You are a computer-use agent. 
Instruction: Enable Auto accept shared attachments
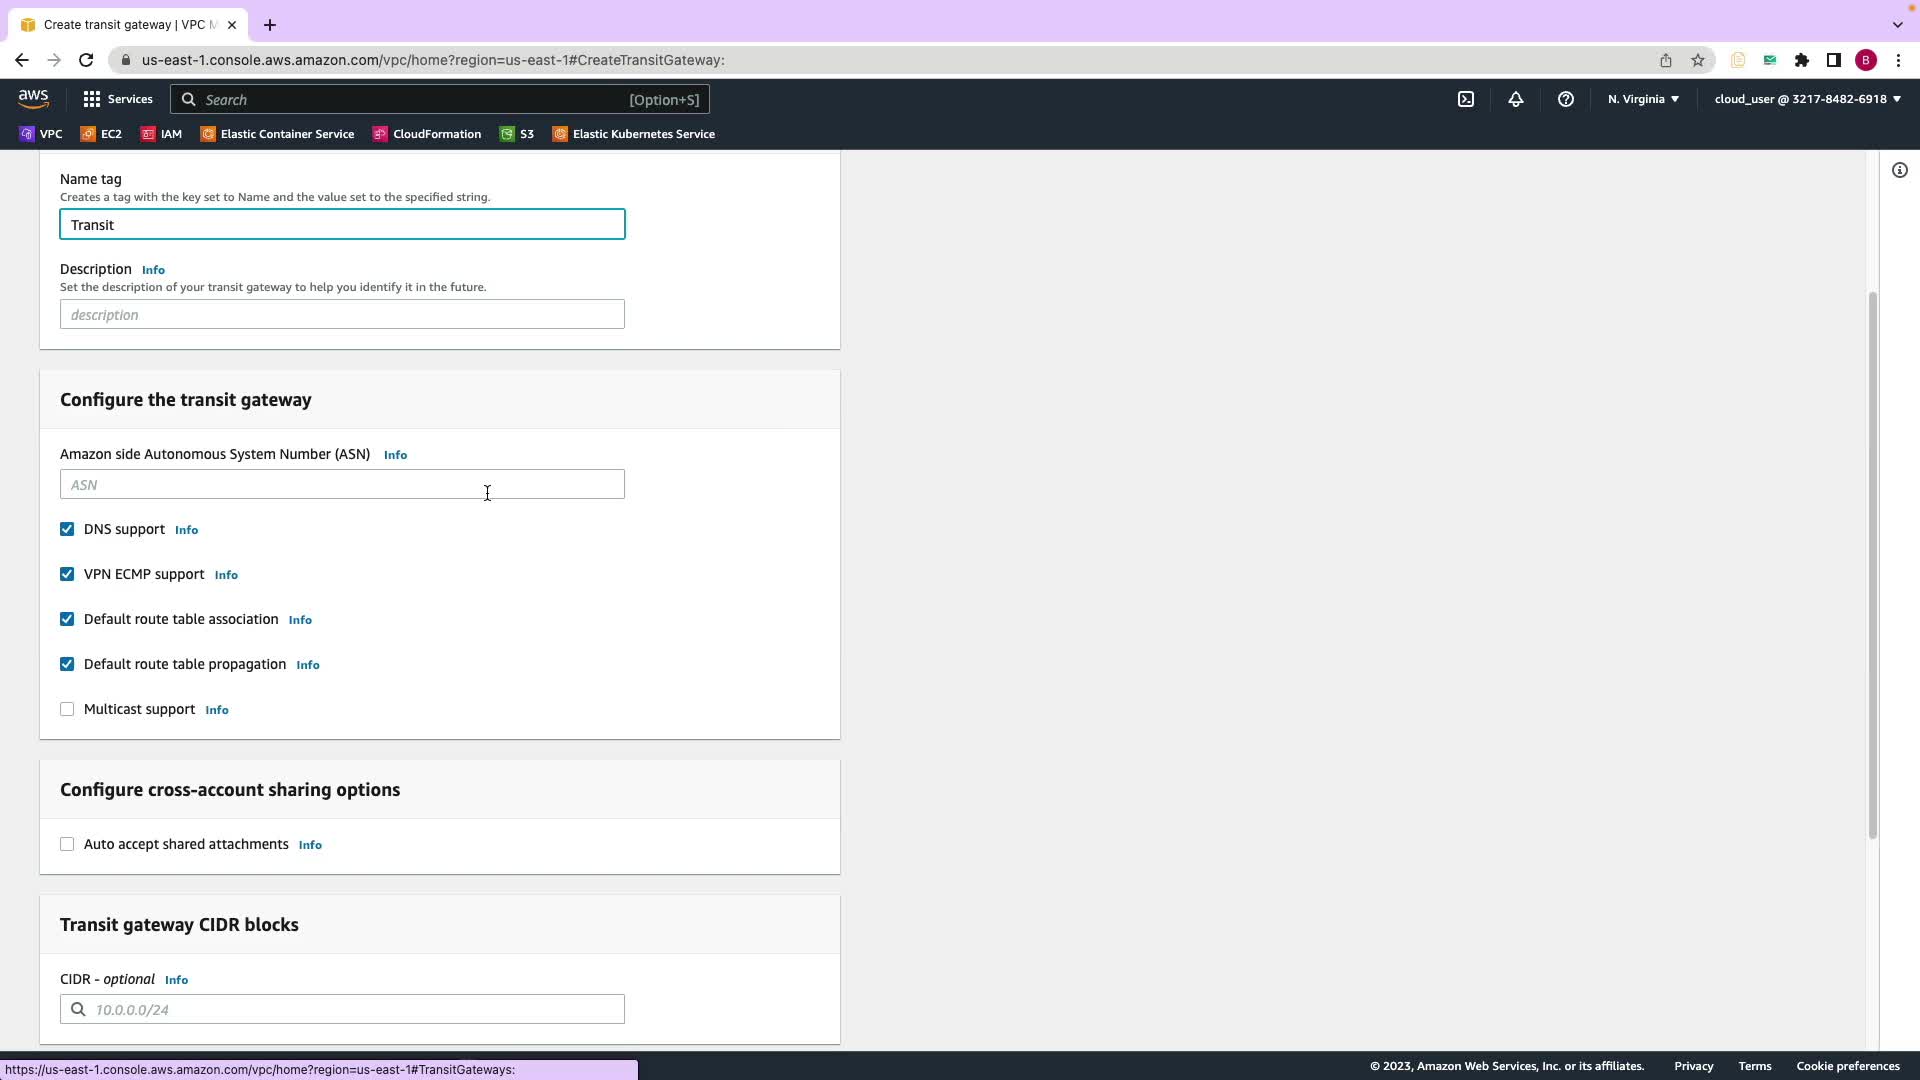[67, 844]
